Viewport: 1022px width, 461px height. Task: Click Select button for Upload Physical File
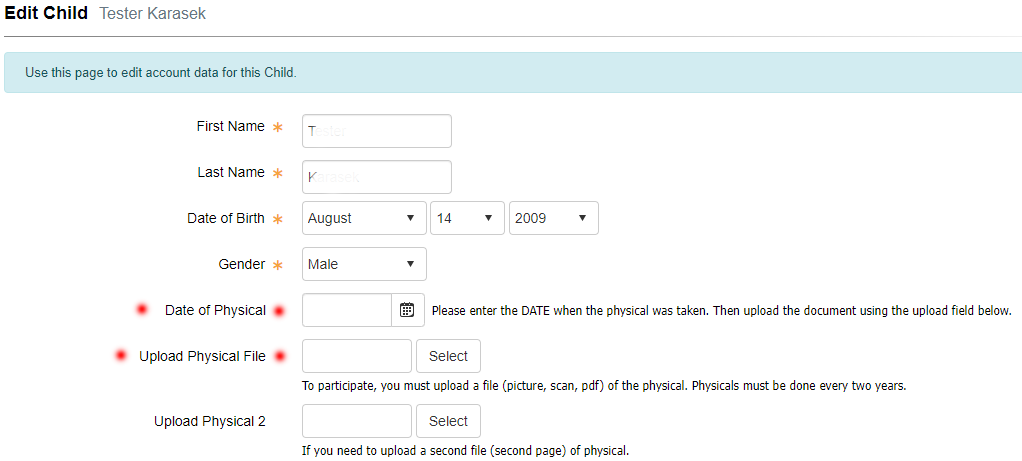pos(448,356)
